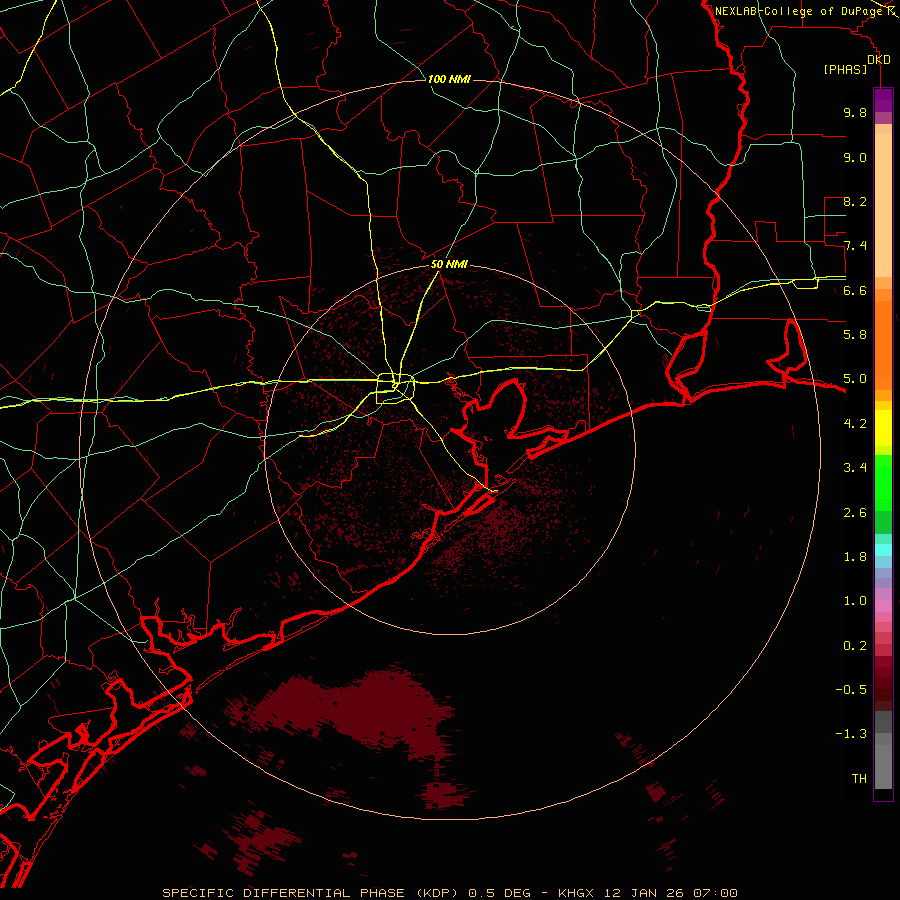This screenshot has width=900, height=900.
Task: Pick the cyan color band beside 1.8
Action: (883, 550)
